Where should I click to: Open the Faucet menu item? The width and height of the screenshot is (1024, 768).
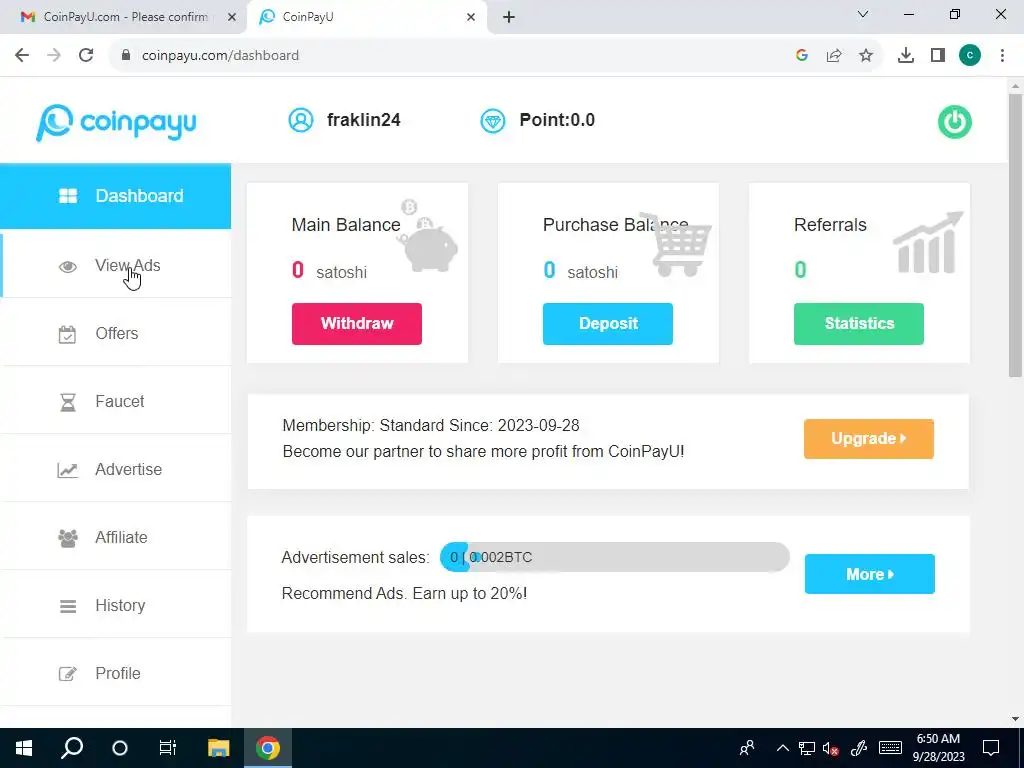[116, 402]
